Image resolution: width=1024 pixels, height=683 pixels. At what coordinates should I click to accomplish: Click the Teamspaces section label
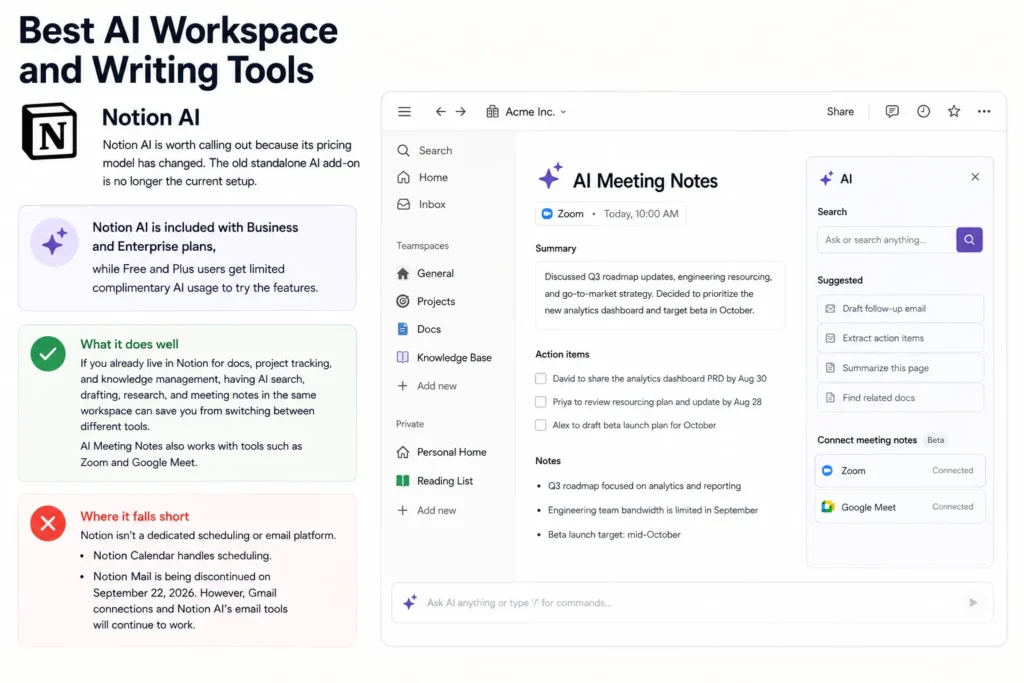point(422,246)
